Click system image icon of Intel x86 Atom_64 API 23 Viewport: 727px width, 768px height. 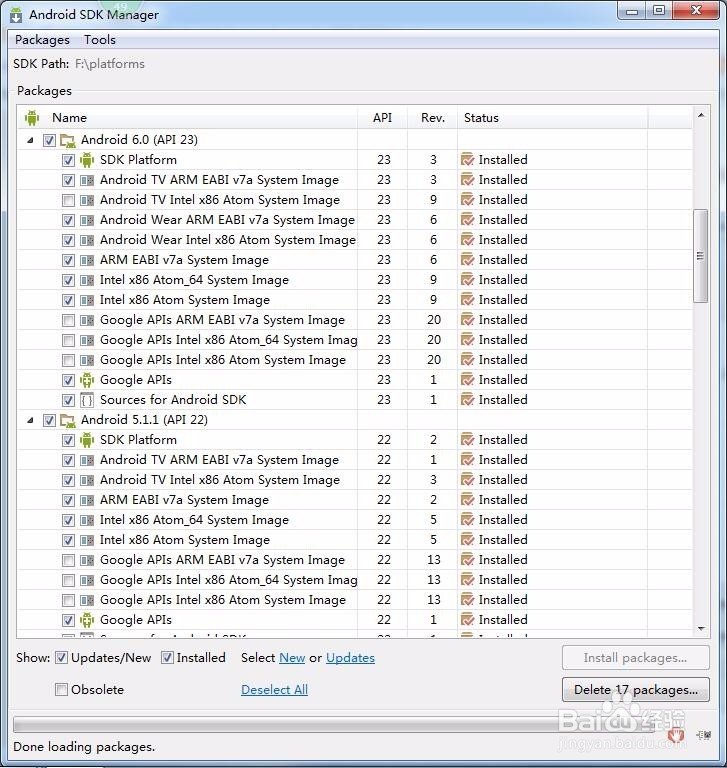87,280
